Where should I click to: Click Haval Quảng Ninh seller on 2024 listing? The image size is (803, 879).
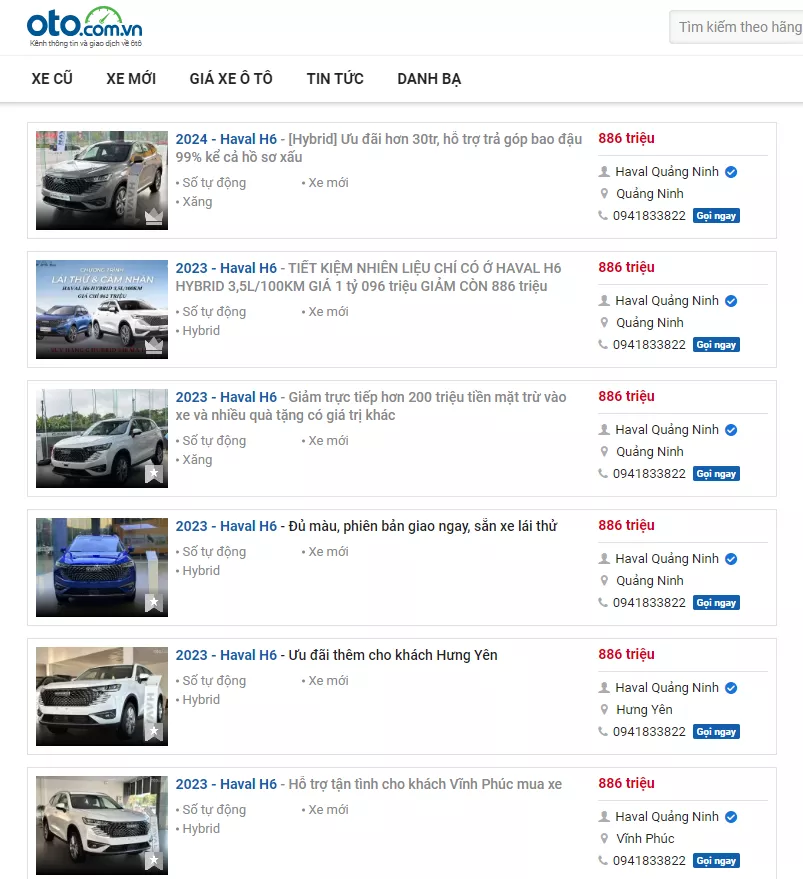click(667, 172)
